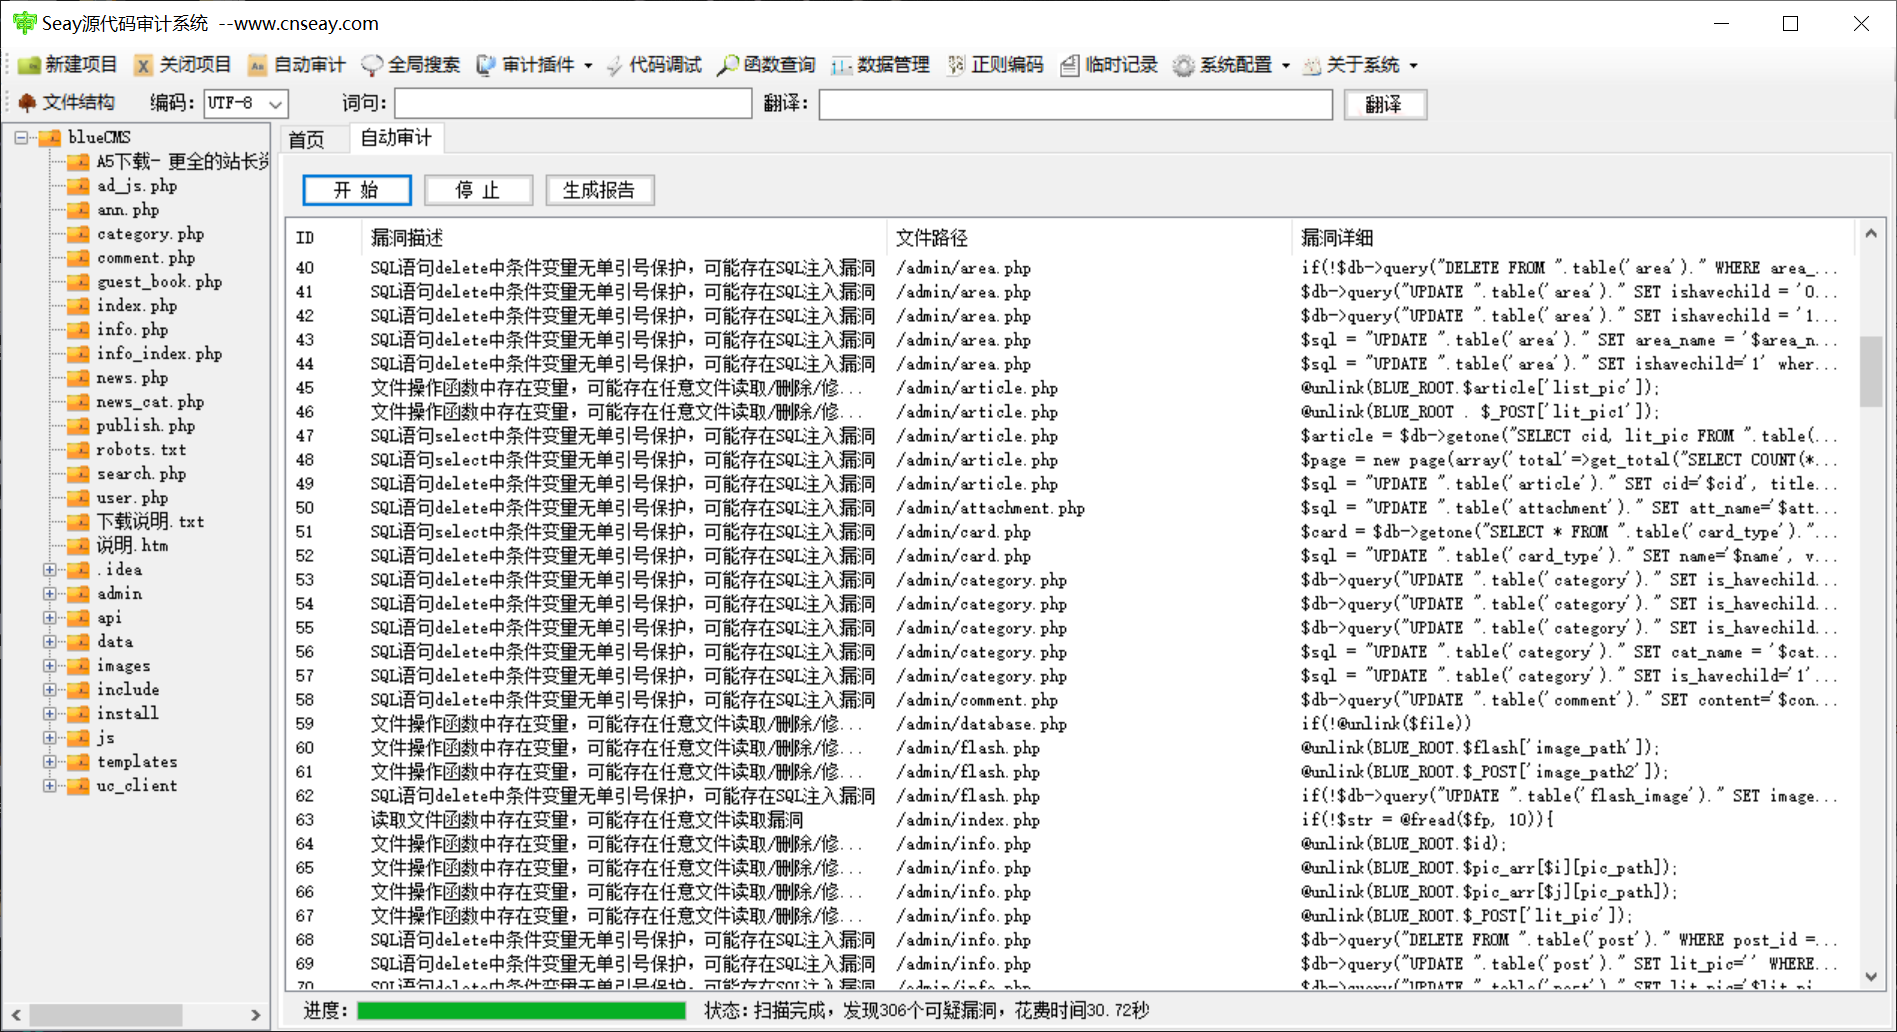
Task: Expand the install folder node
Action: (49, 714)
